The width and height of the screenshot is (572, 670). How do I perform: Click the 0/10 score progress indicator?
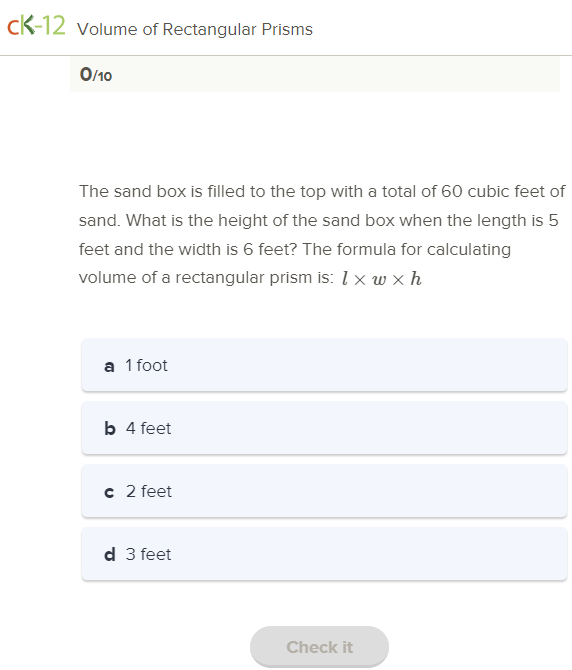(96, 75)
